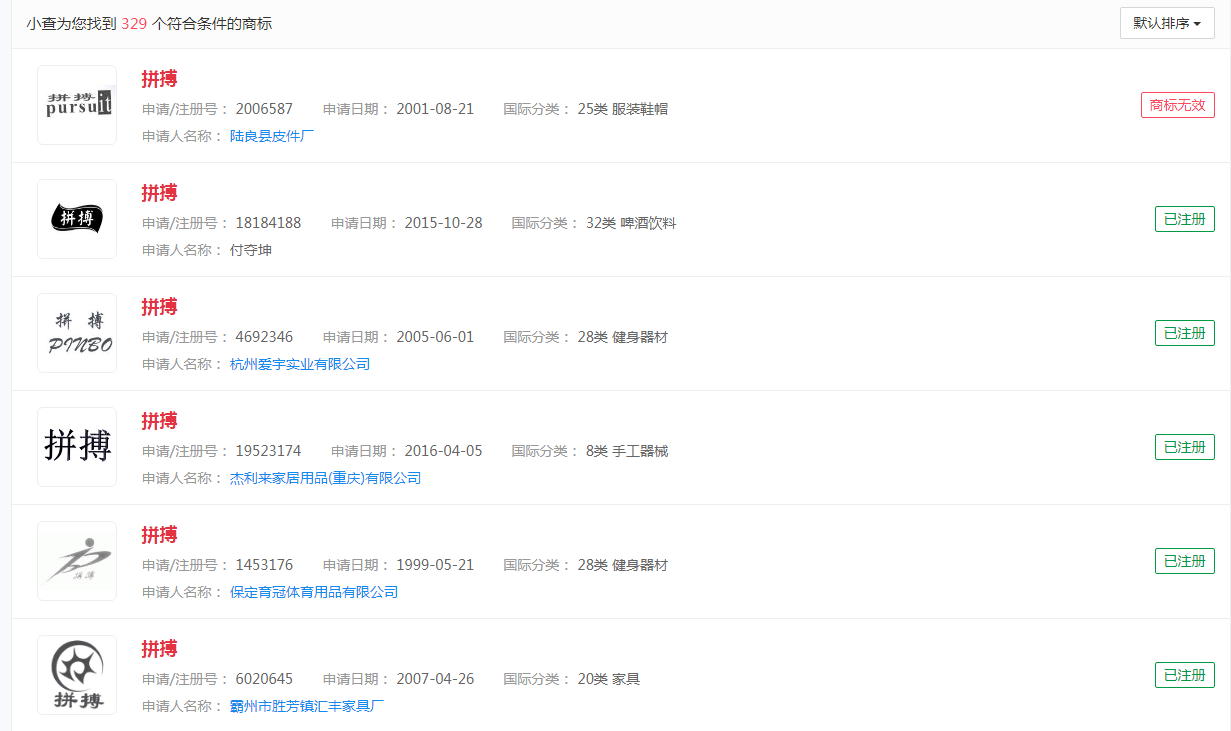Viewport: 1231px width, 731px height.
Task: Open the black banner logo thumbnail for 18184188
Action: click(77, 219)
